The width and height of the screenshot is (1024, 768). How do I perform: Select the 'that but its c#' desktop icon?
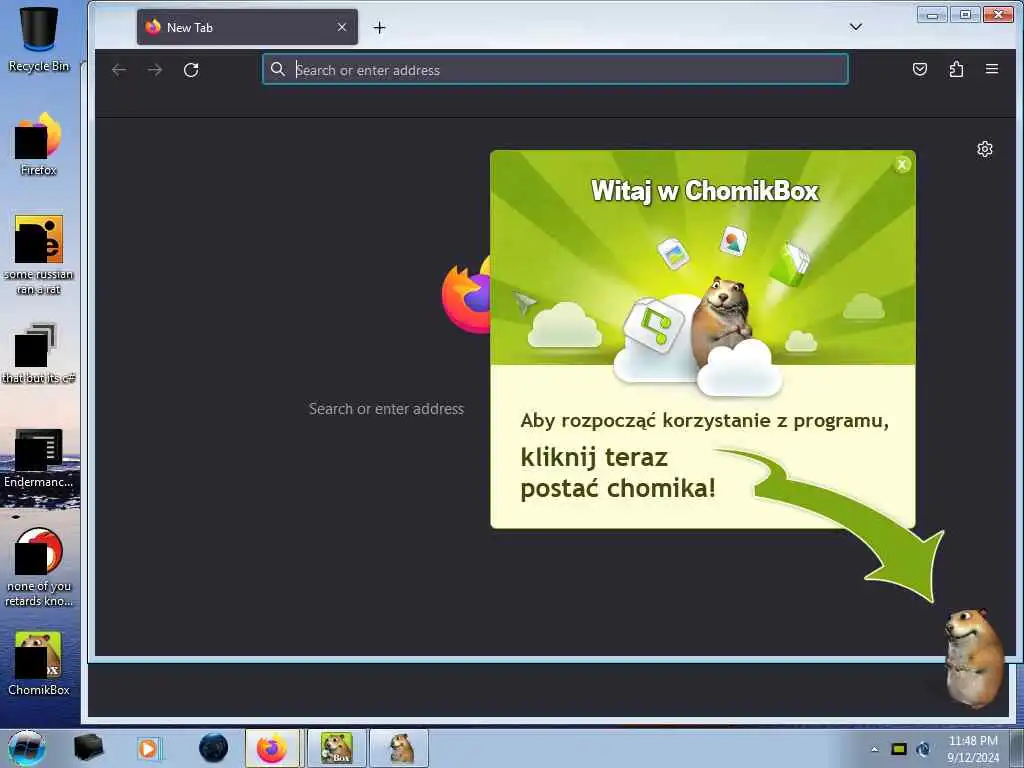click(x=39, y=353)
